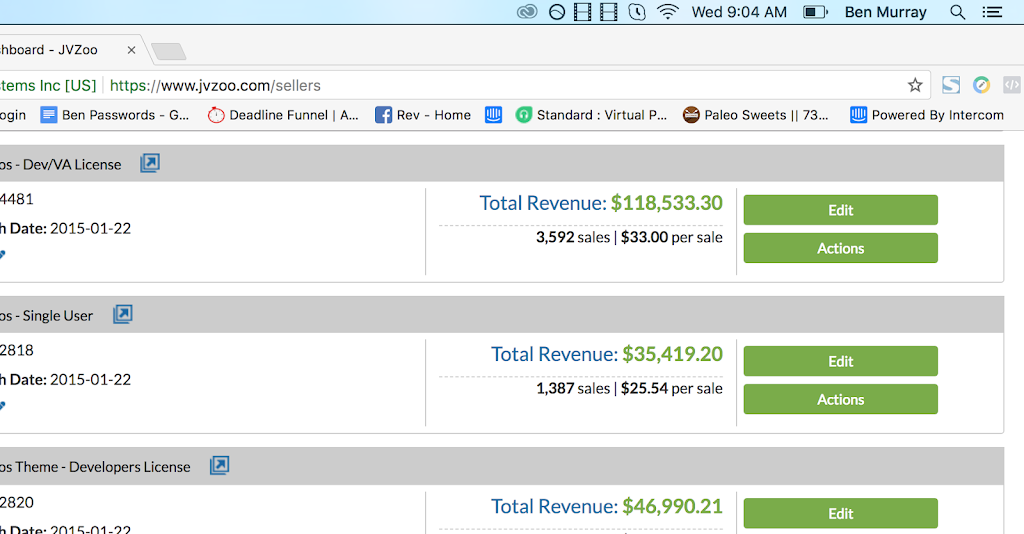Click the Wi-Fi status icon
Image resolution: width=1024 pixels, height=534 pixels.
point(667,12)
